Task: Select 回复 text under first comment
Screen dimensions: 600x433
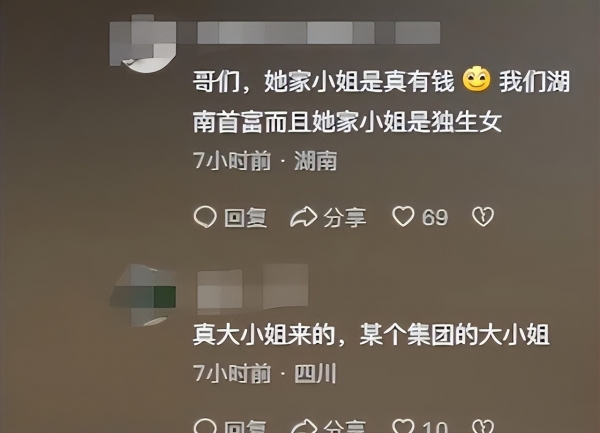Action: coord(245,218)
